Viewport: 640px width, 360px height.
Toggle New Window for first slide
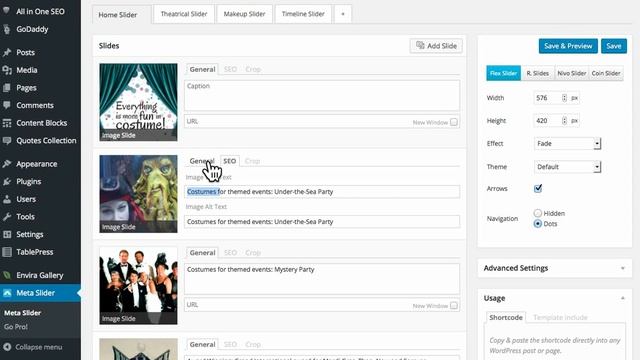pyautogui.click(x=453, y=122)
